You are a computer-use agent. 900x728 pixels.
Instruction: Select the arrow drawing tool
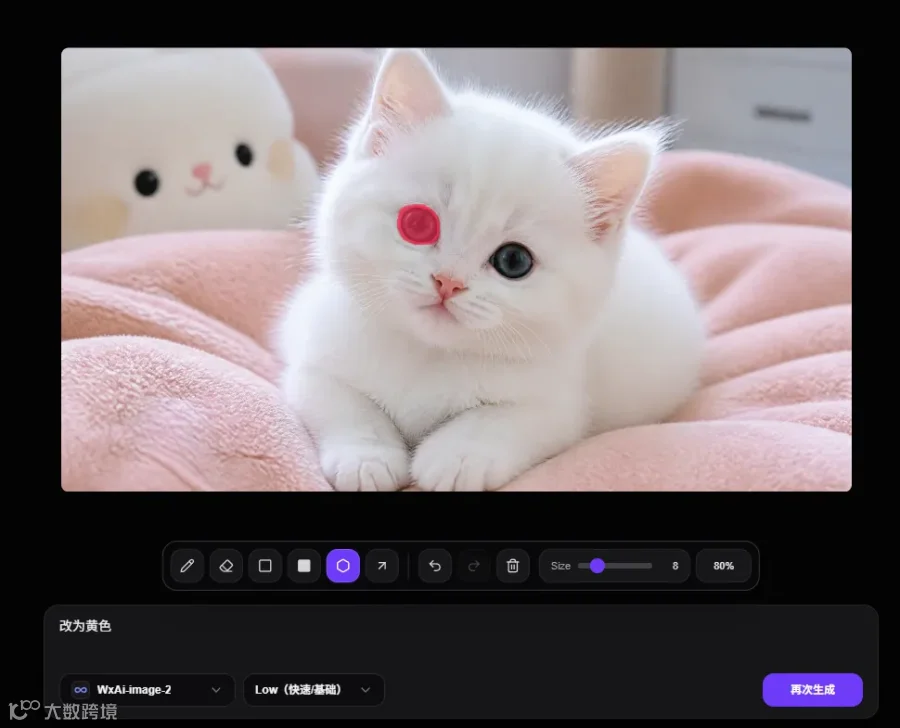click(382, 566)
